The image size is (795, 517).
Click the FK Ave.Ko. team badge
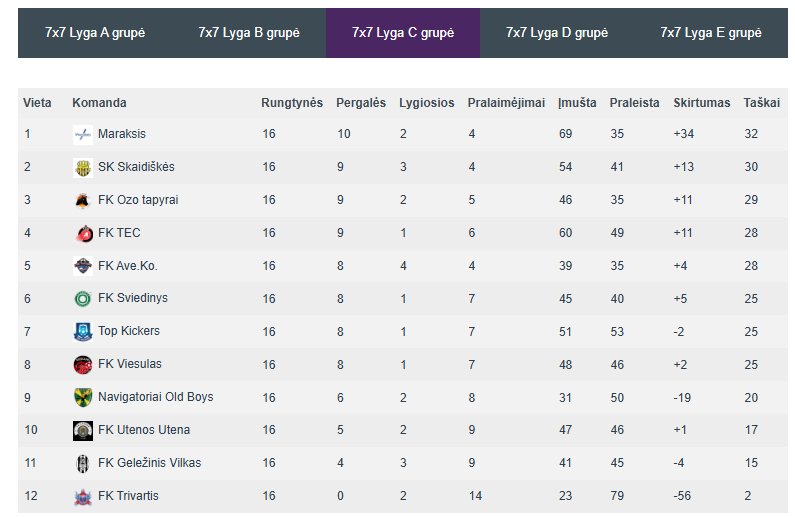(83, 266)
